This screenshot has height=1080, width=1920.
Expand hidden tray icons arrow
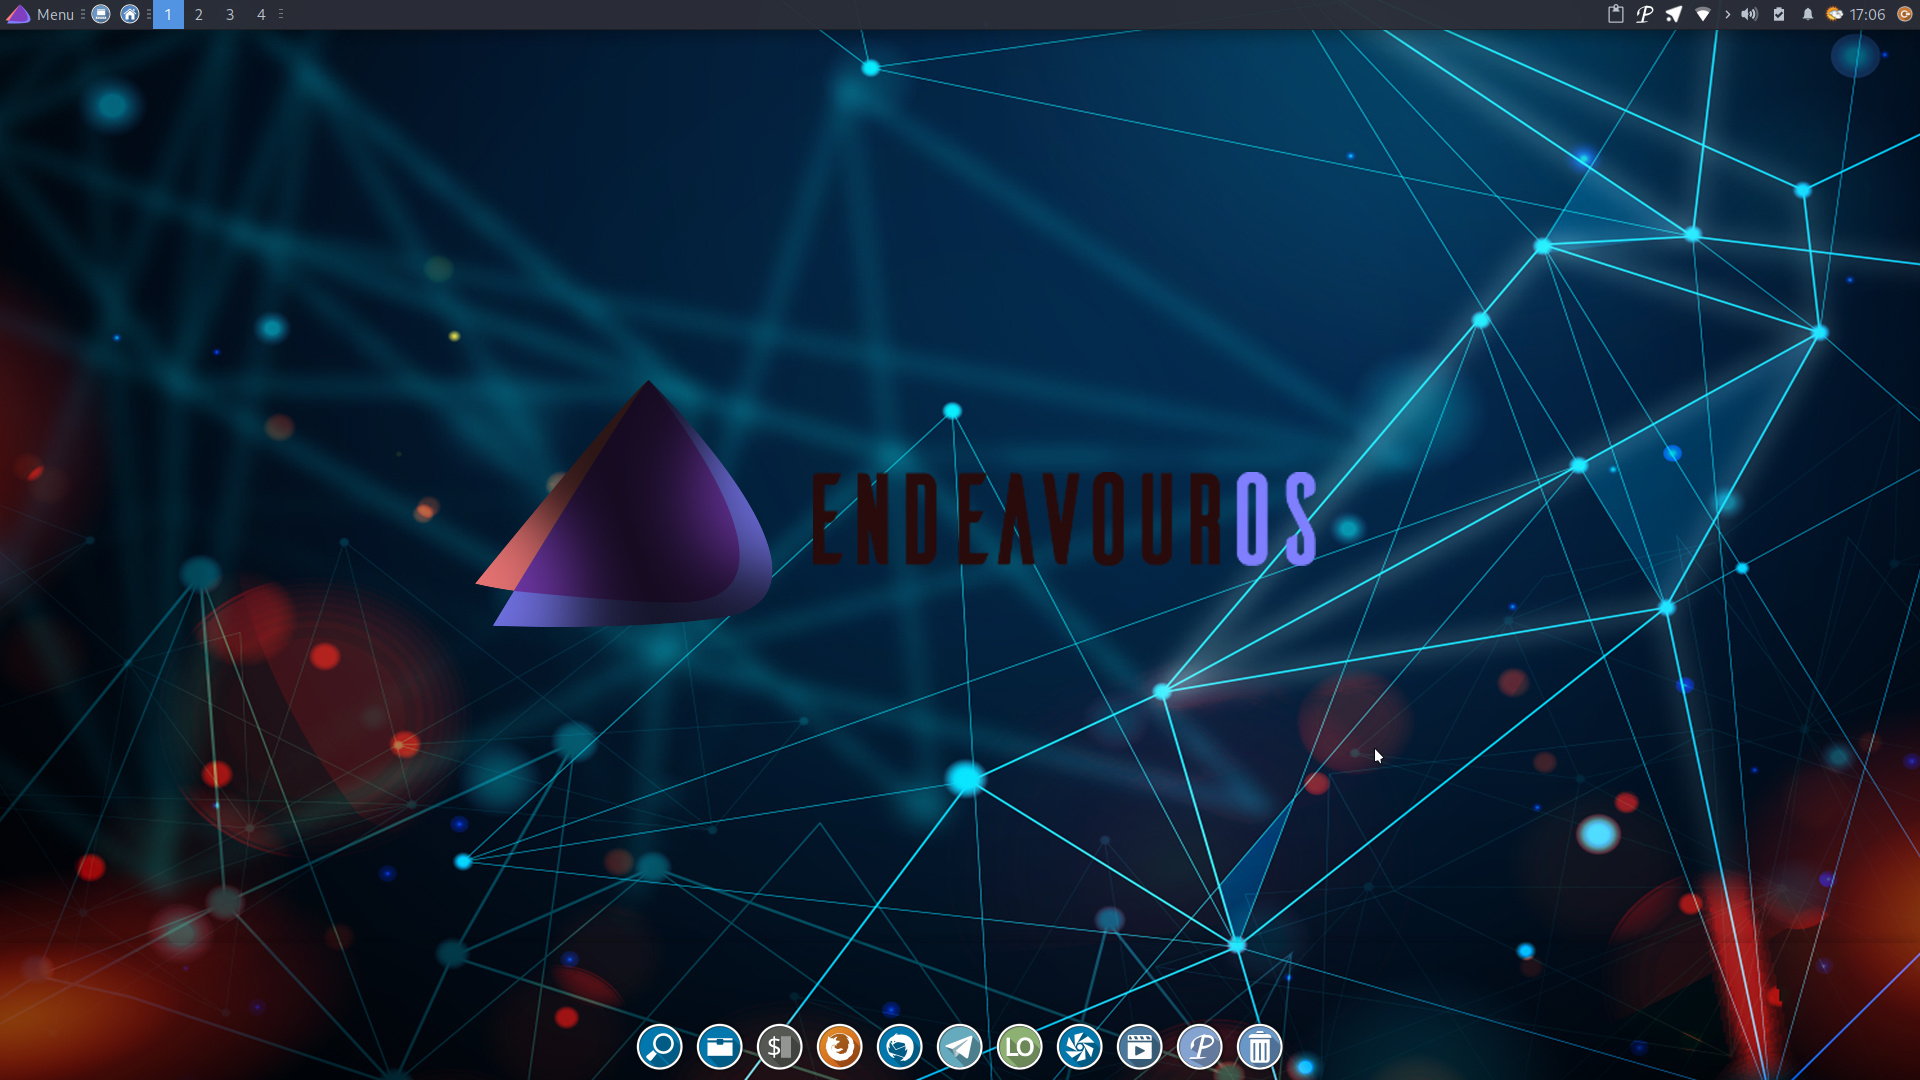1727,14
